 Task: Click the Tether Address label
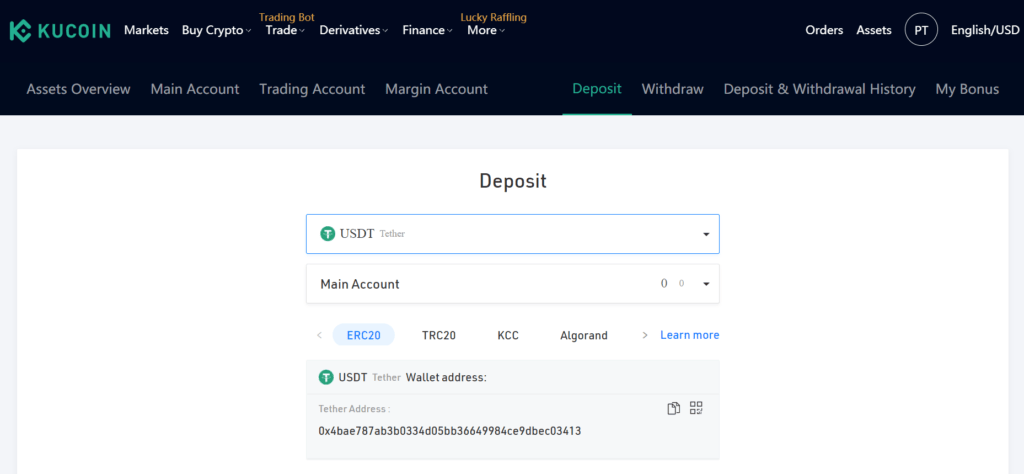[354, 409]
